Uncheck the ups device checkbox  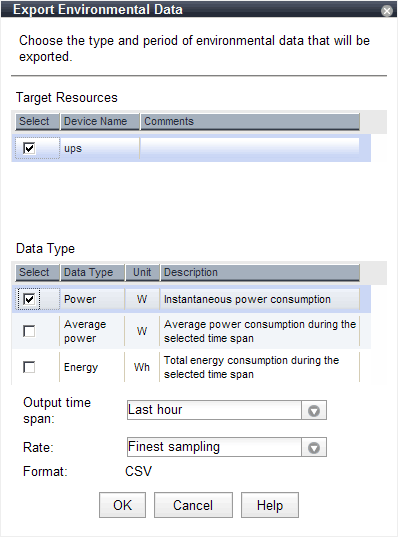pos(29,148)
